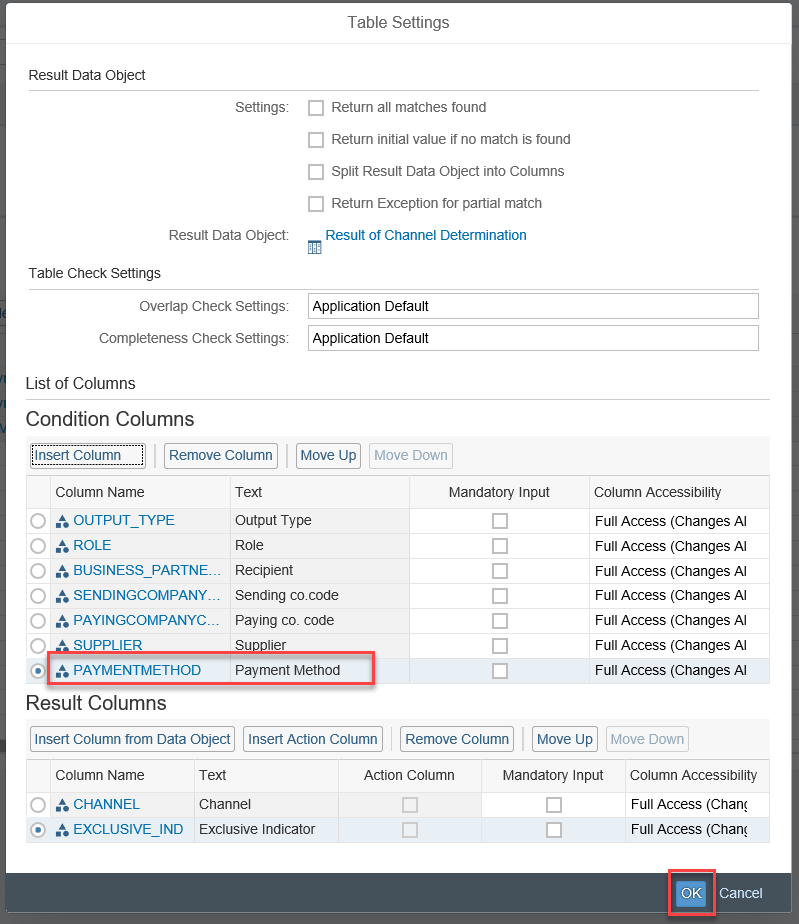Click the data object icon beside ROLE

[62, 546]
